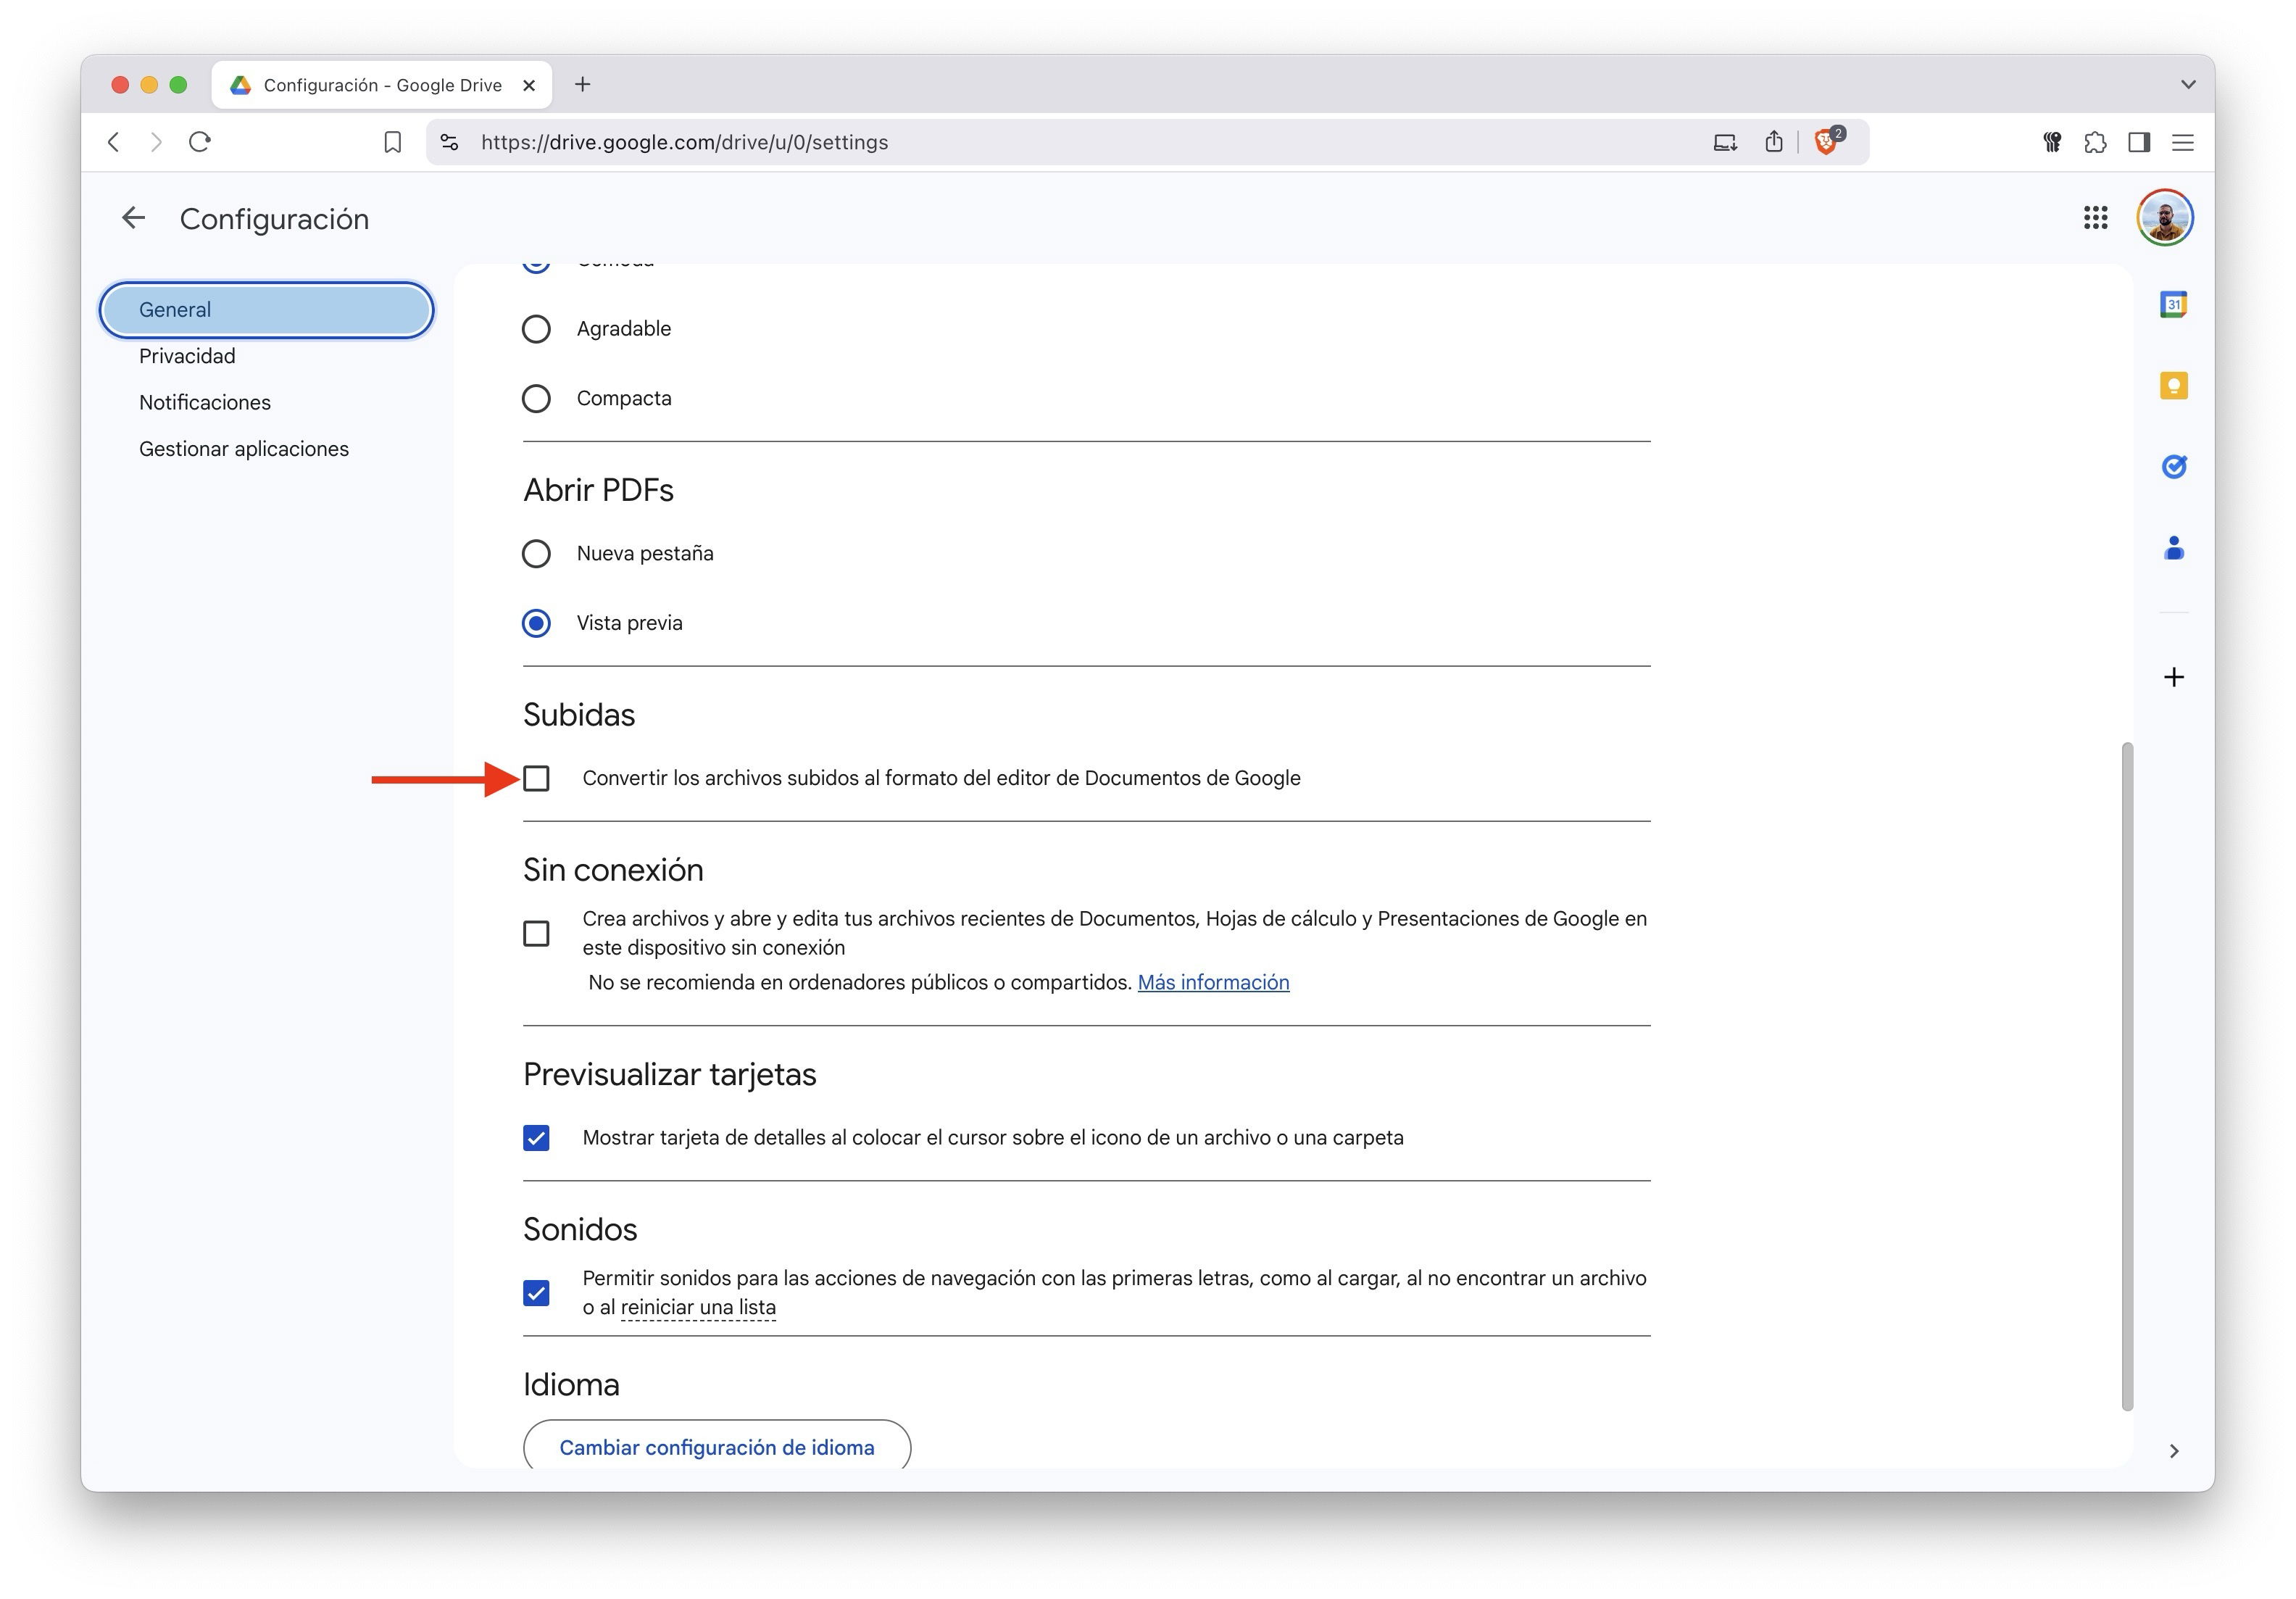The image size is (2296, 1599).
Task: Click the browser forward navigation button
Action: coord(156,142)
